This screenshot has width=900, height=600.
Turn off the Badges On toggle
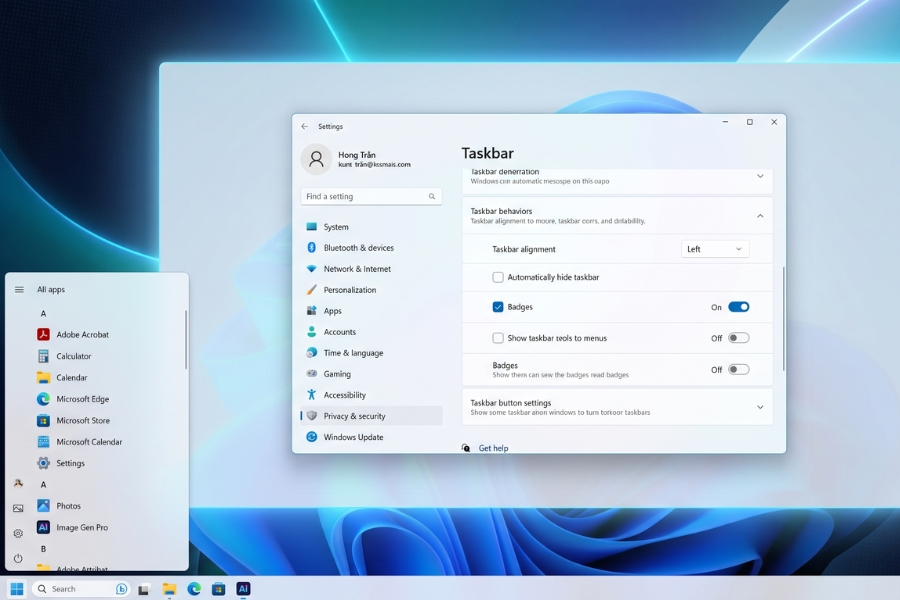coord(739,307)
